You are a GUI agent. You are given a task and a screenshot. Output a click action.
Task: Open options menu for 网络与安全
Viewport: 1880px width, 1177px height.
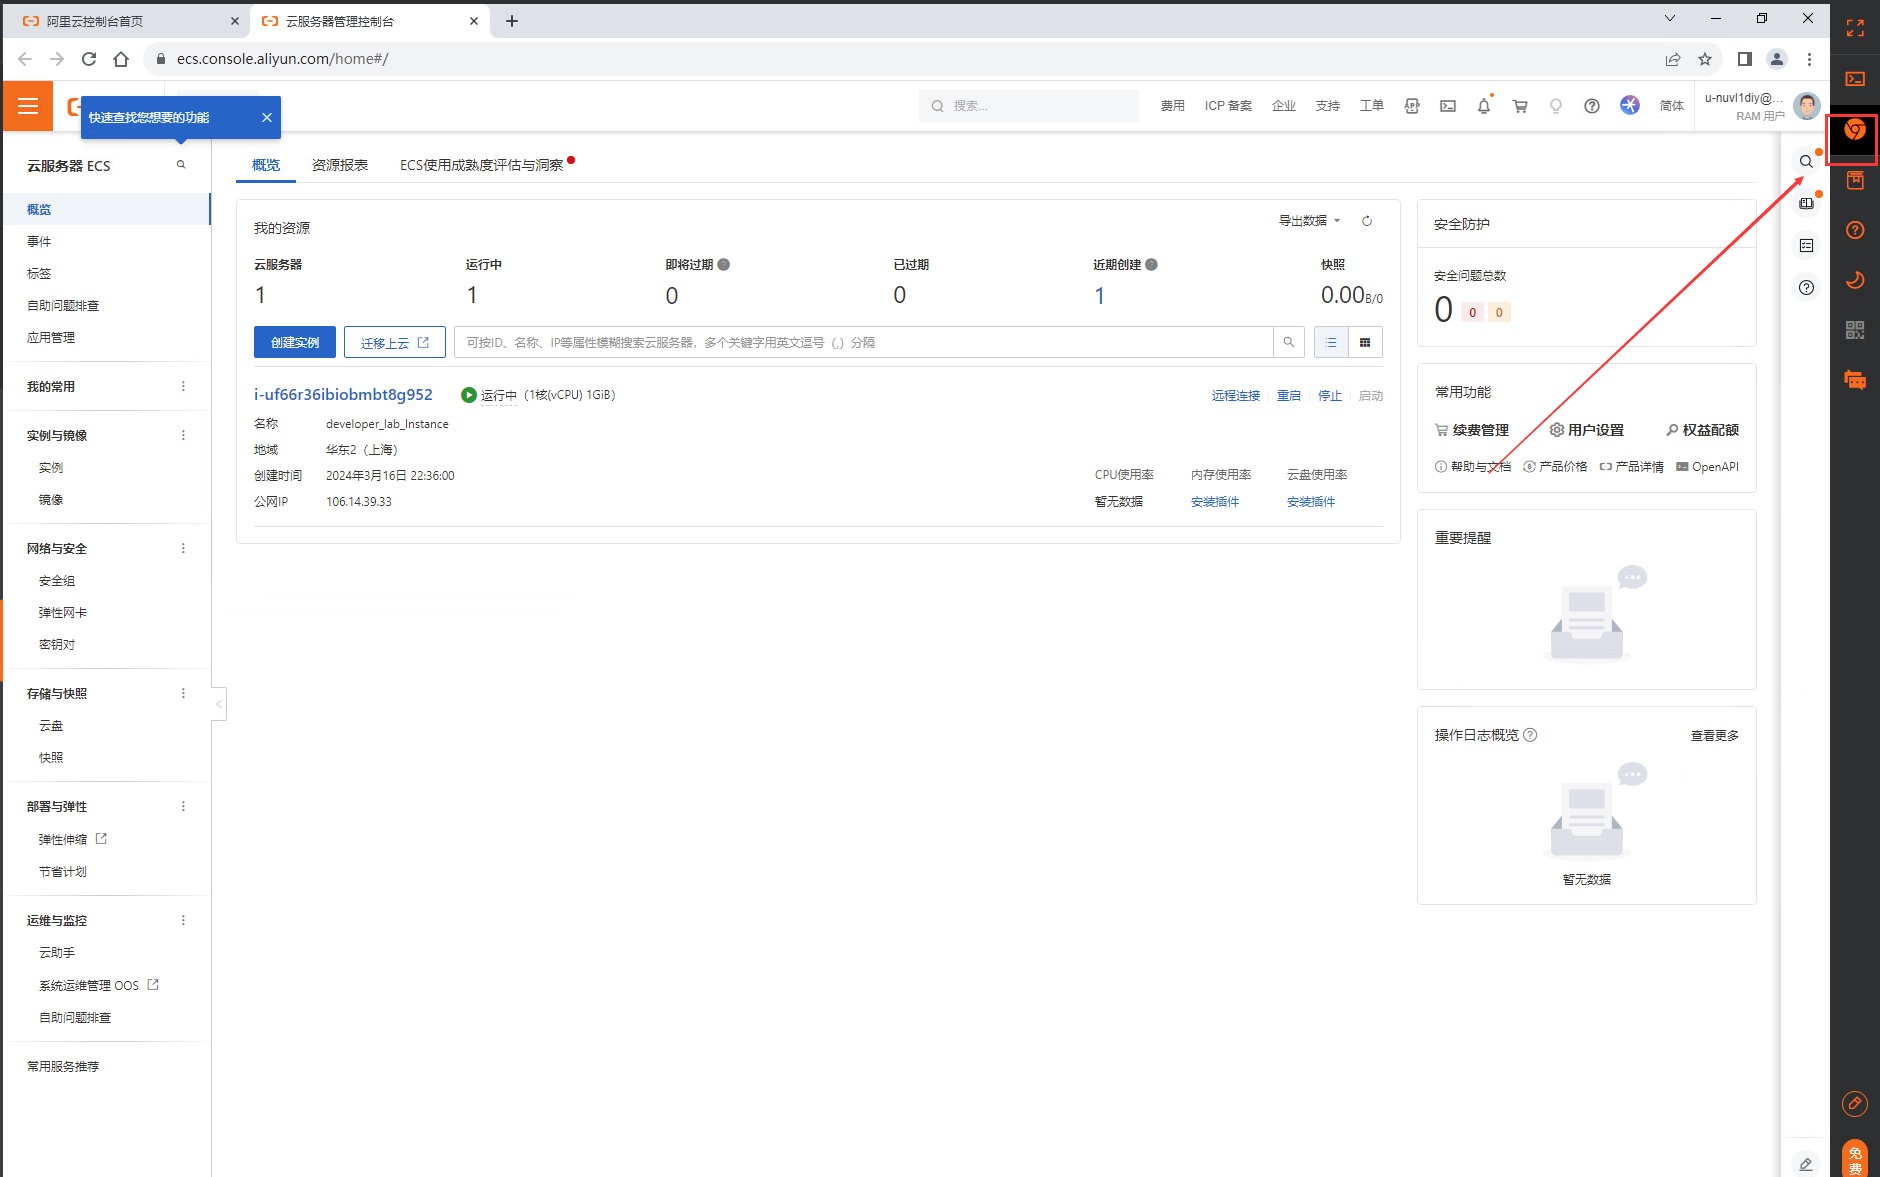click(183, 549)
